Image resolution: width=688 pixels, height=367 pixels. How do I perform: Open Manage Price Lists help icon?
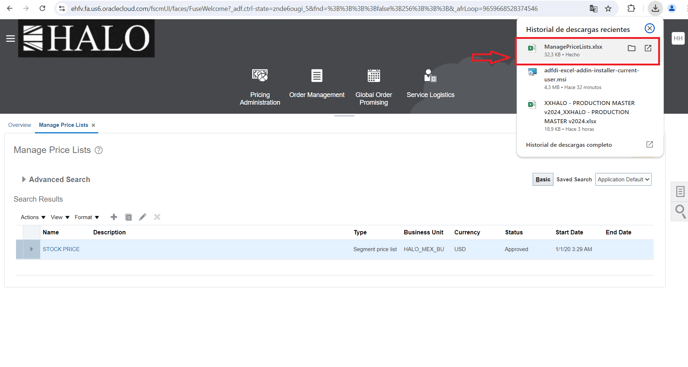99,150
